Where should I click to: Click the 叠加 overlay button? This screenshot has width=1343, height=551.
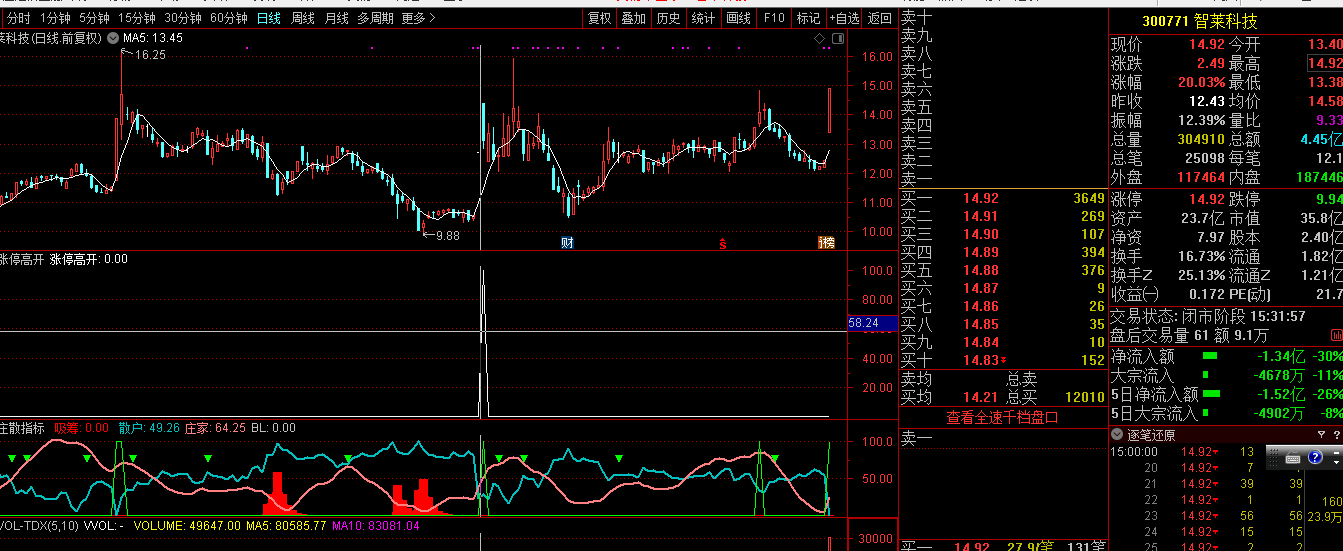(x=633, y=18)
